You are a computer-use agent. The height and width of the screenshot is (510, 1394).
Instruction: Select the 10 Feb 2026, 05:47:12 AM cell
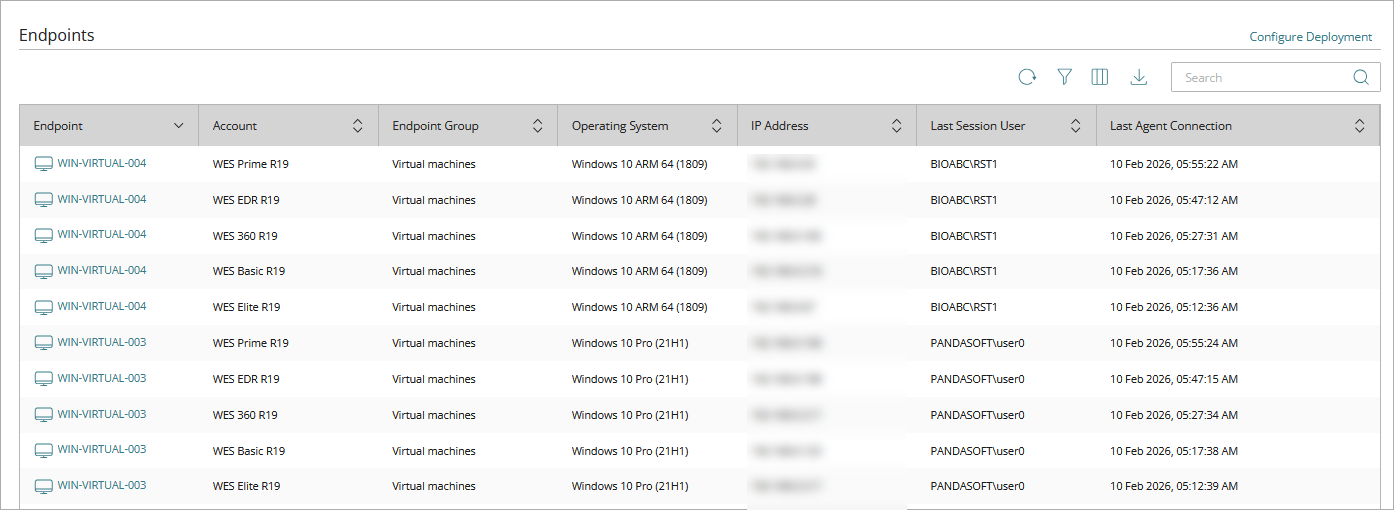(1174, 200)
